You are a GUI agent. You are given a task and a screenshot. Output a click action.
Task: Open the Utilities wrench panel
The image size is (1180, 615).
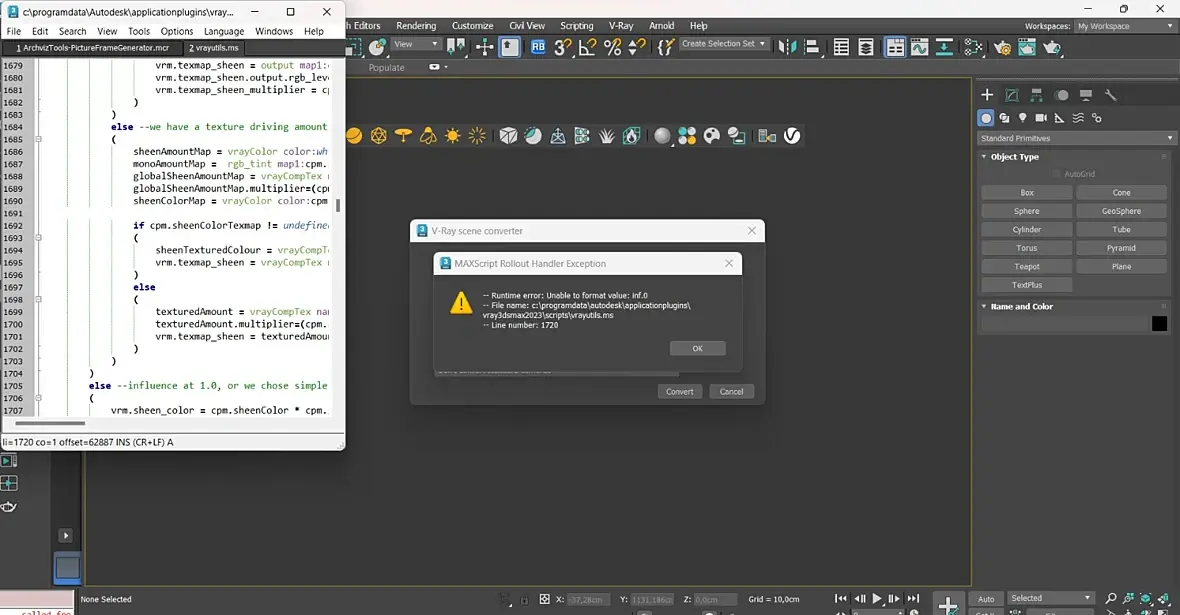click(x=1110, y=95)
